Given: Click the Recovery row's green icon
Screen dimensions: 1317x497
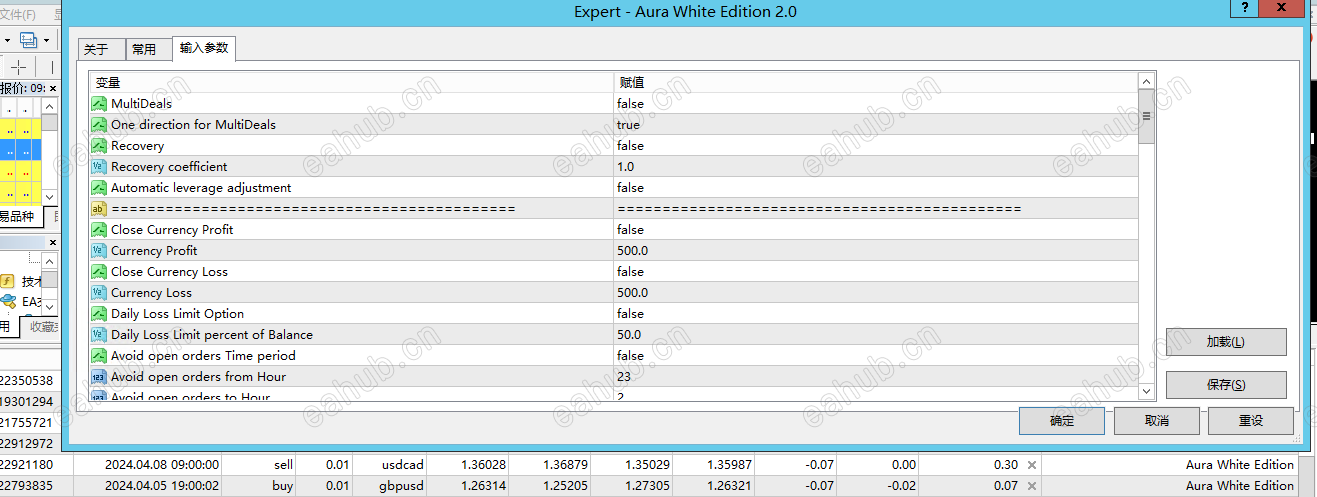Looking at the screenshot, I should [x=99, y=146].
